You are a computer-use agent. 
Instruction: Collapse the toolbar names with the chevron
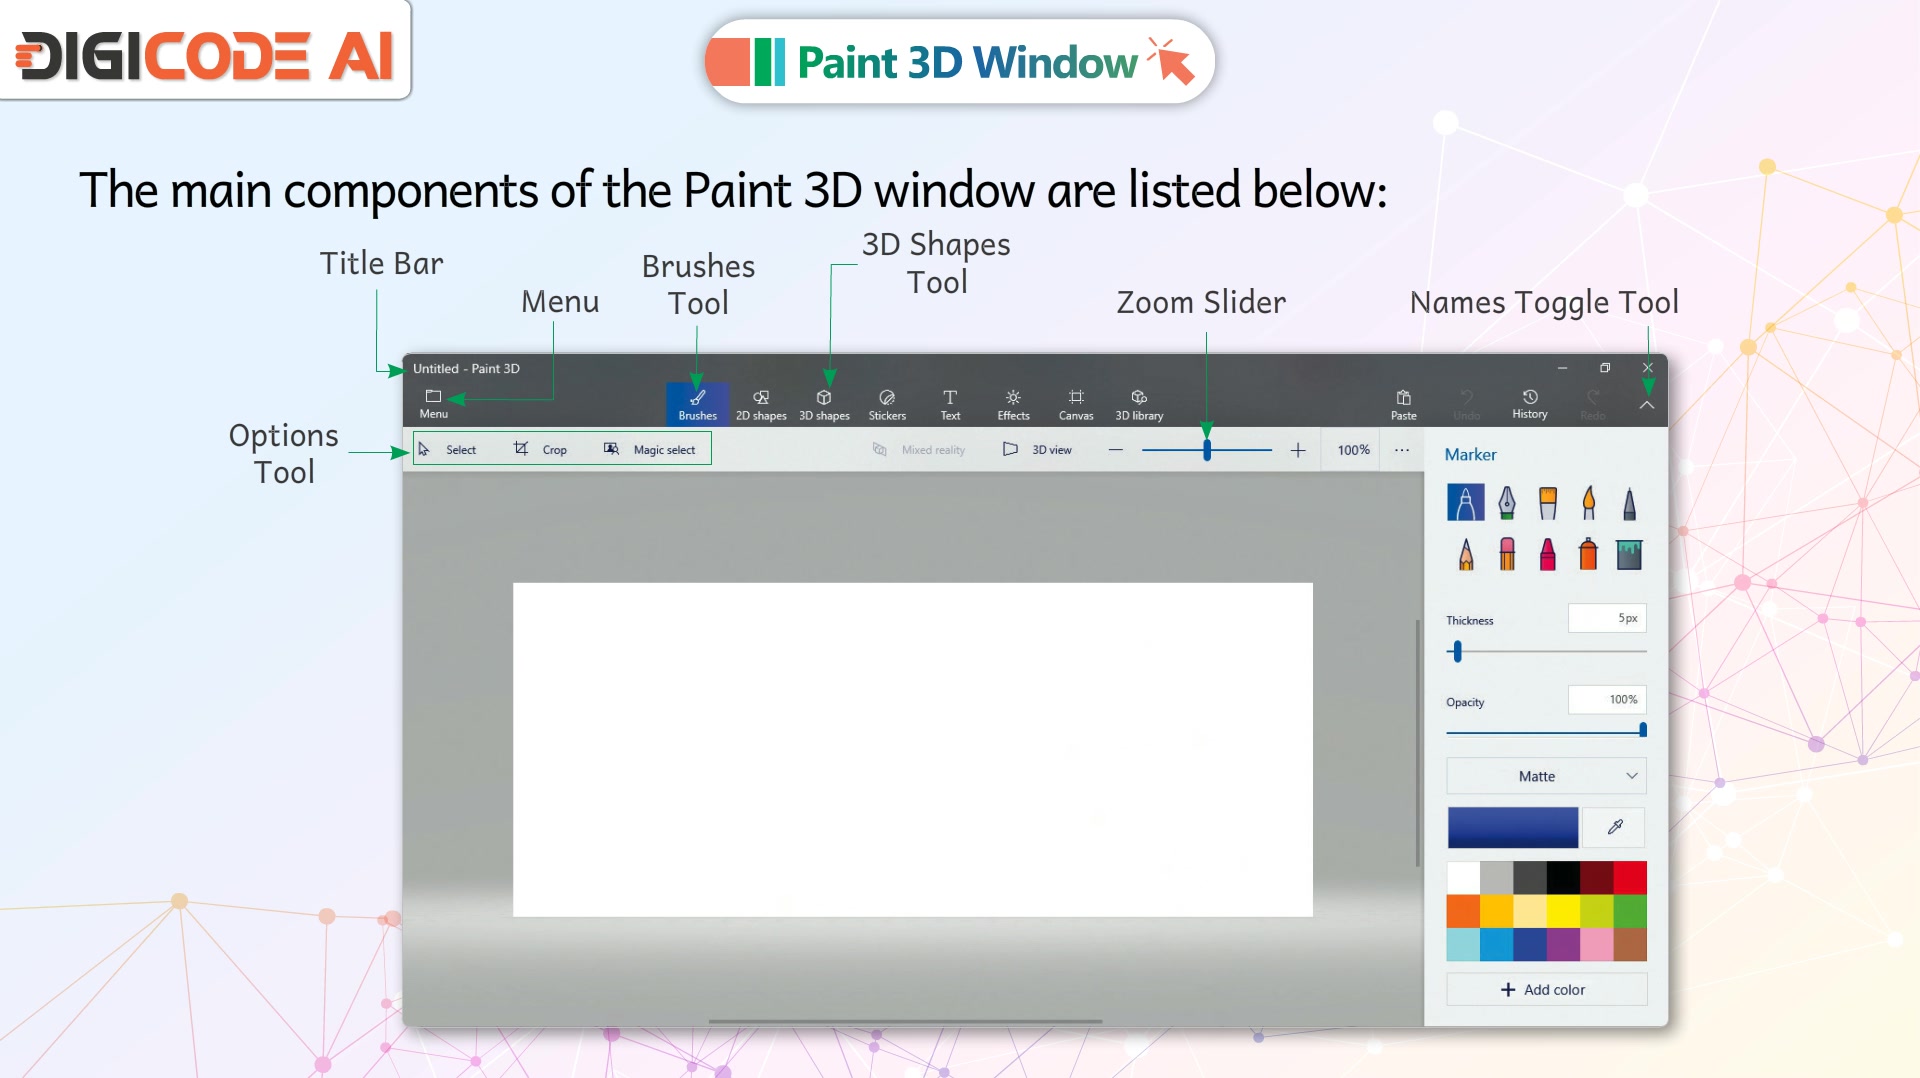point(1647,405)
